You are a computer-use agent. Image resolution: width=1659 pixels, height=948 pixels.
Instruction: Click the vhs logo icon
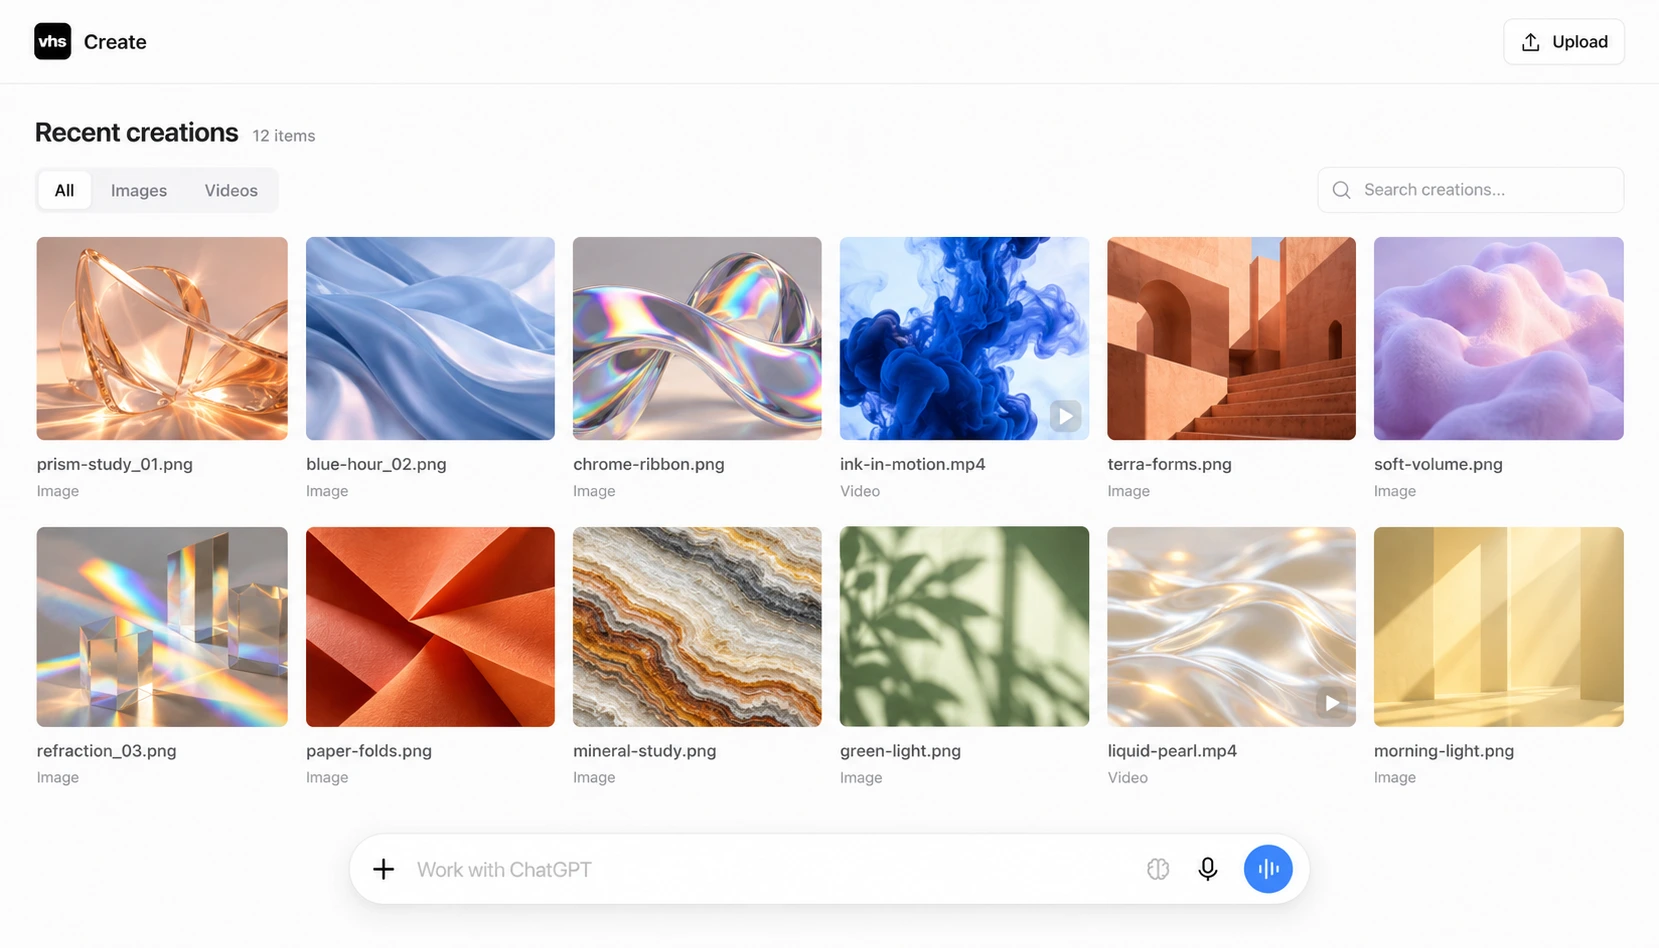pyautogui.click(x=52, y=41)
